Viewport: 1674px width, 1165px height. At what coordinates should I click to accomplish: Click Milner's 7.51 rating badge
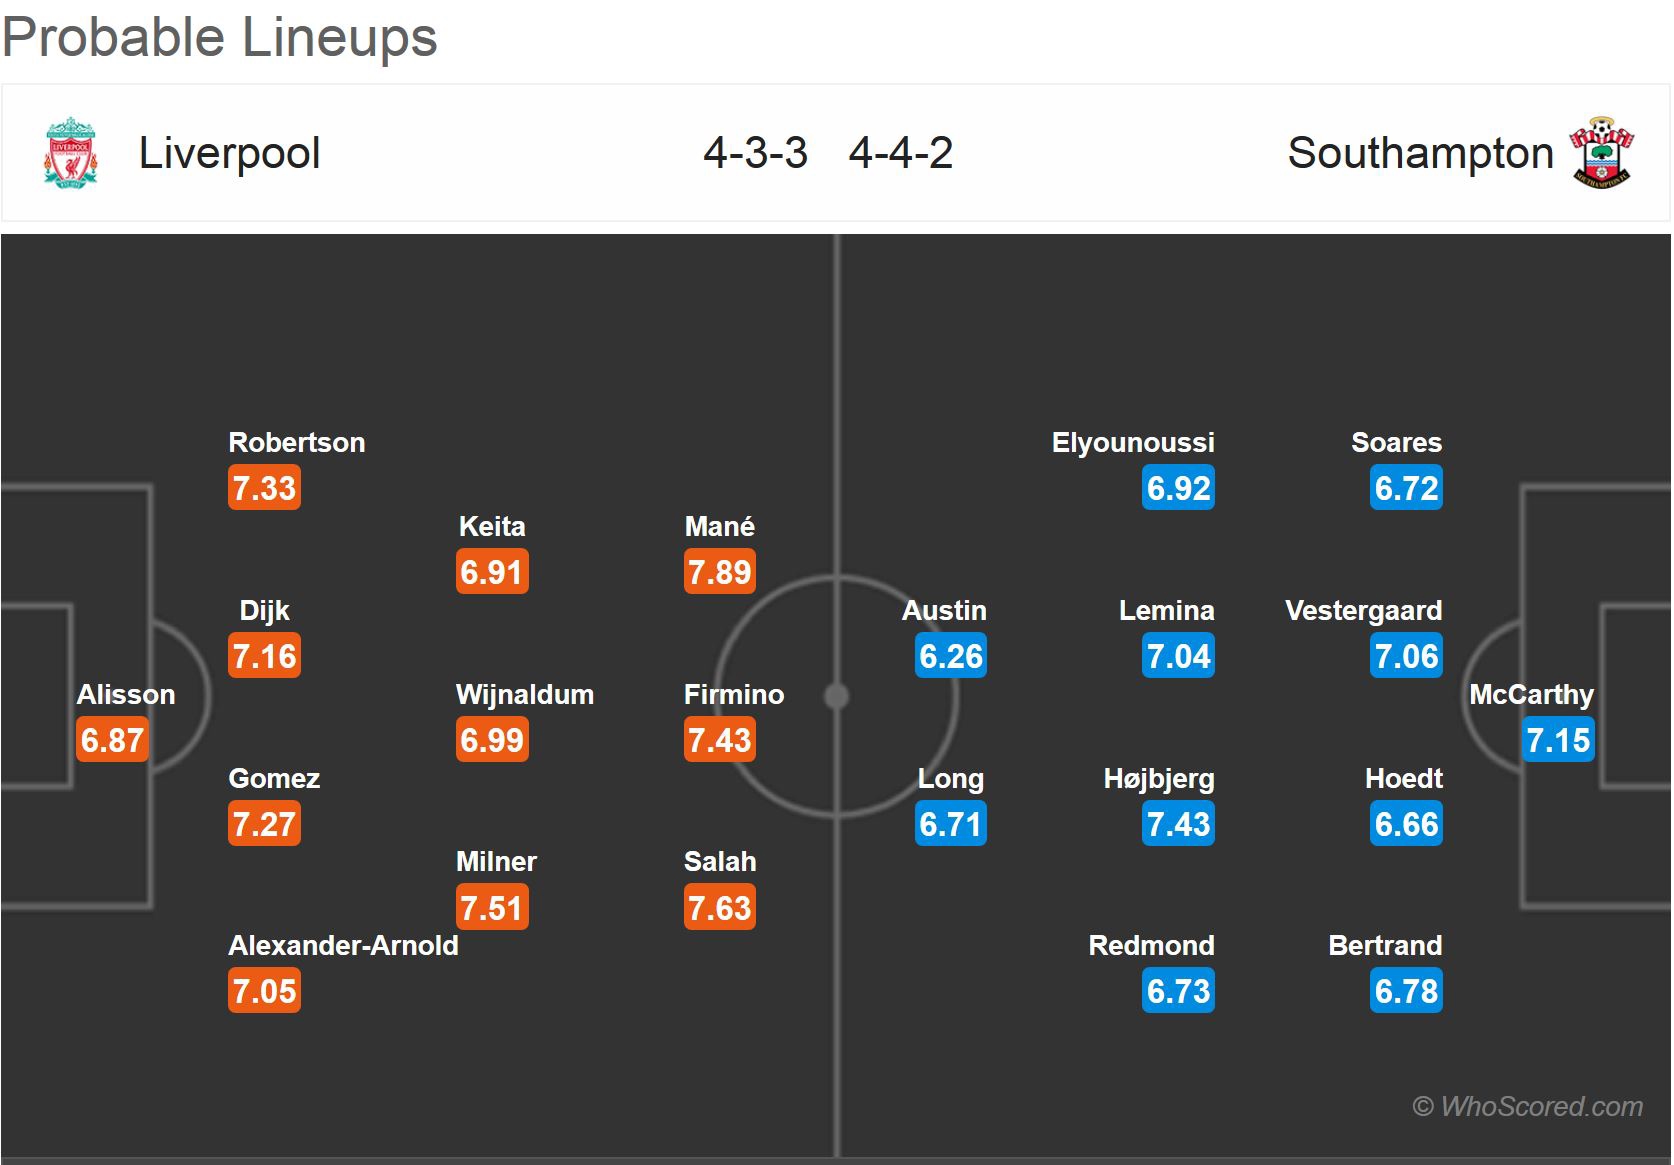(491, 908)
